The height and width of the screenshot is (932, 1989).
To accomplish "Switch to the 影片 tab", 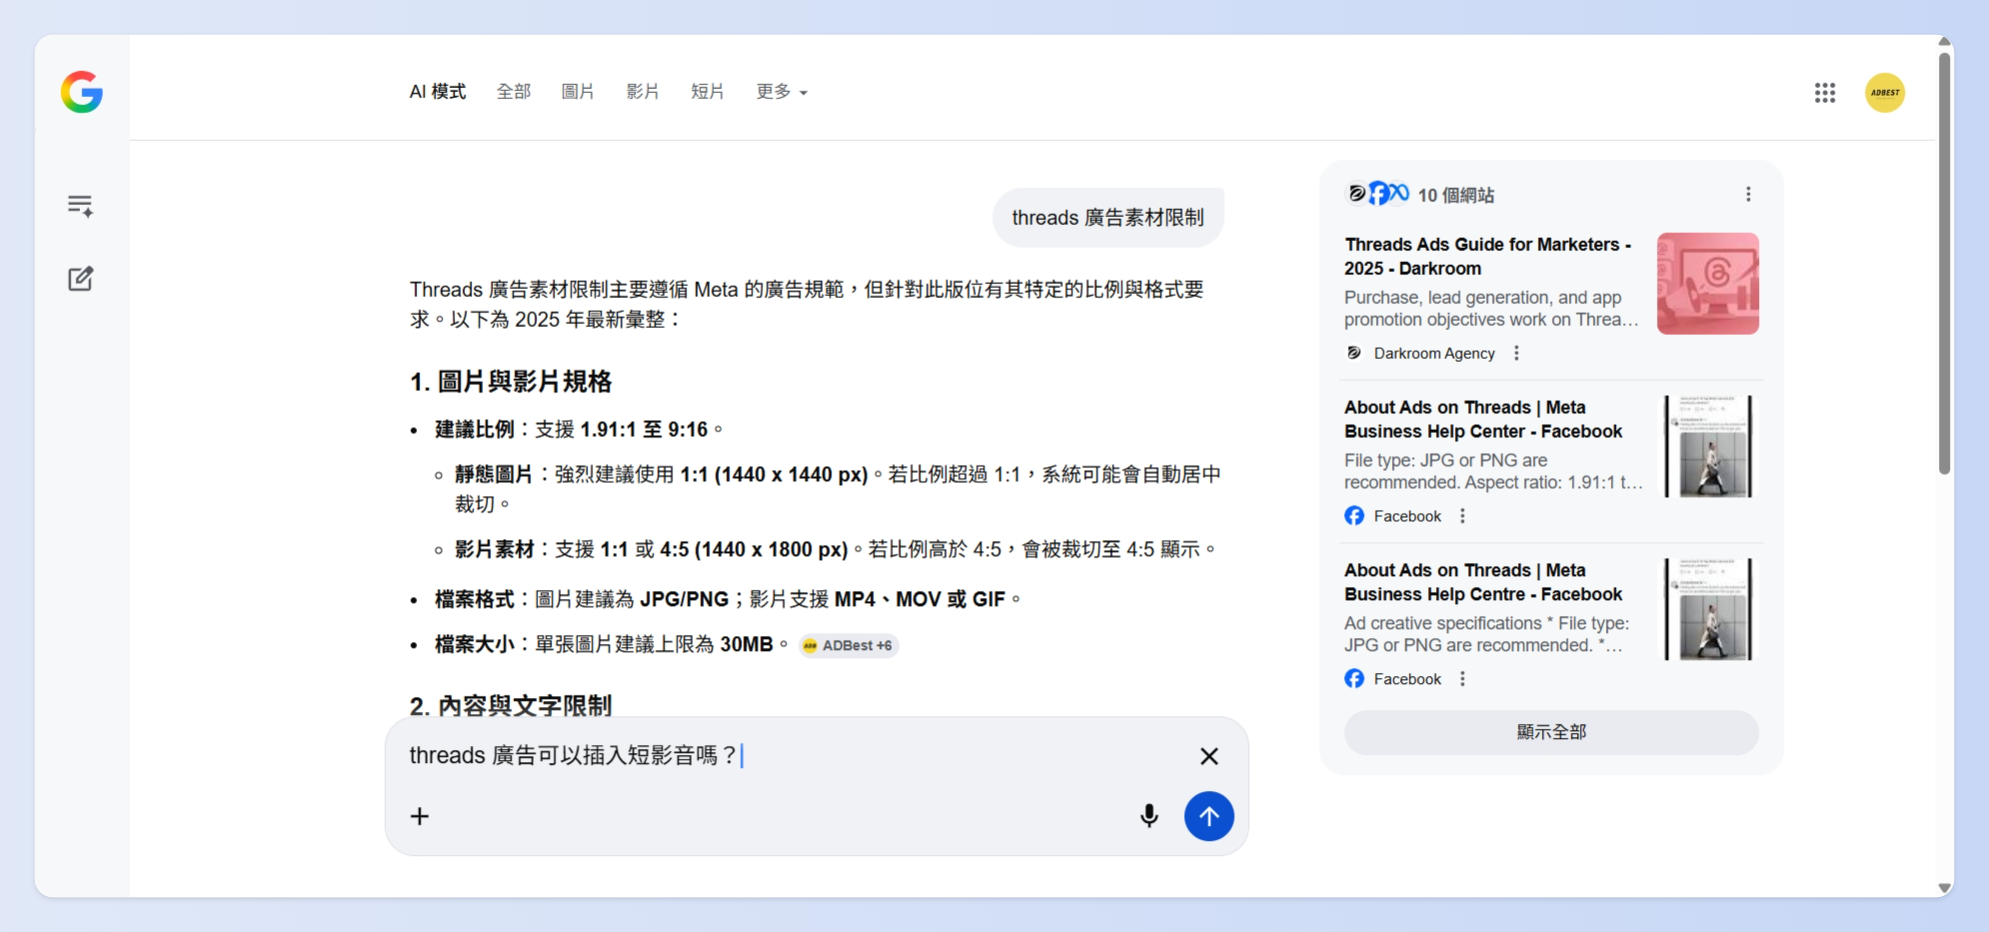I will (643, 91).
